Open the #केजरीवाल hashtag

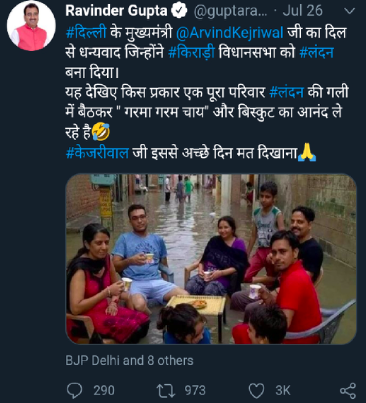click(97, 153)
